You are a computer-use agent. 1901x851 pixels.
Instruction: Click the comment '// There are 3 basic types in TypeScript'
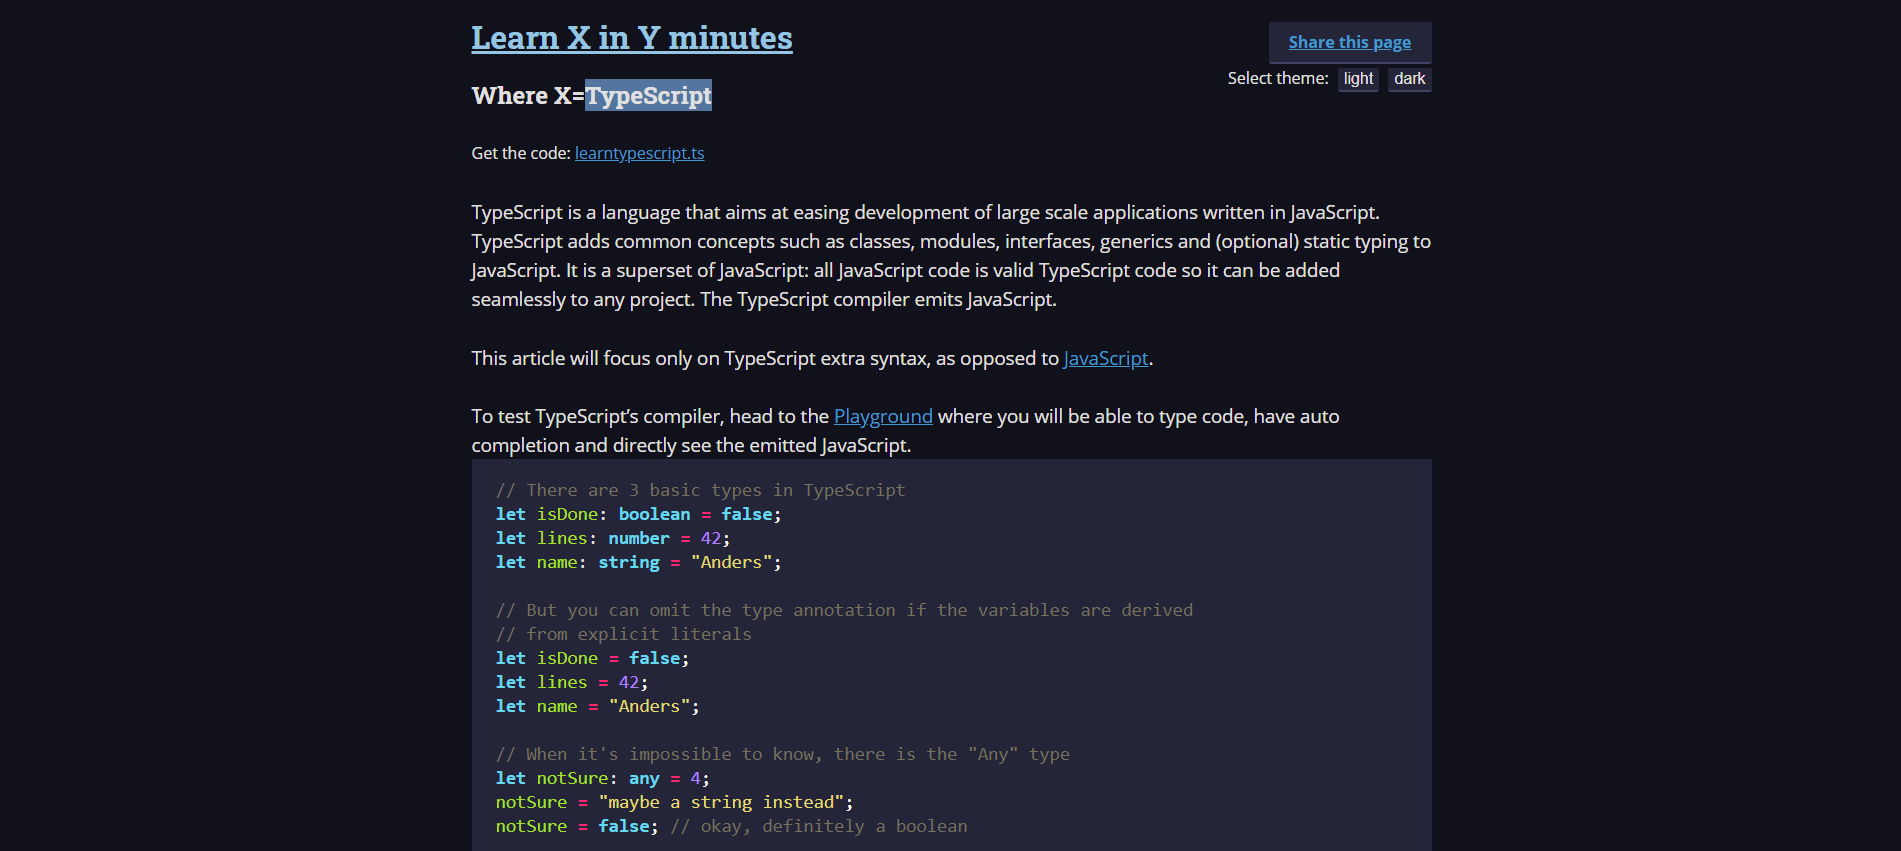point(700,490)
